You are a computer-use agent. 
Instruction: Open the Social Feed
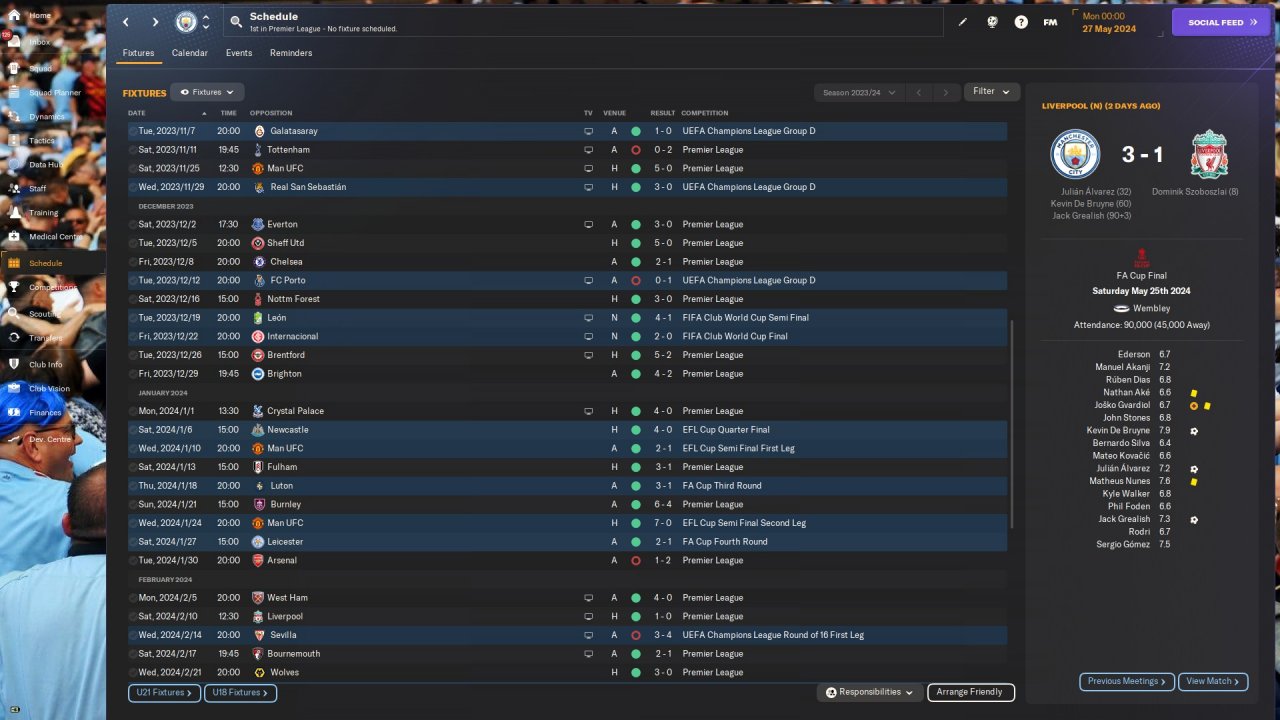coord(1220,22)
